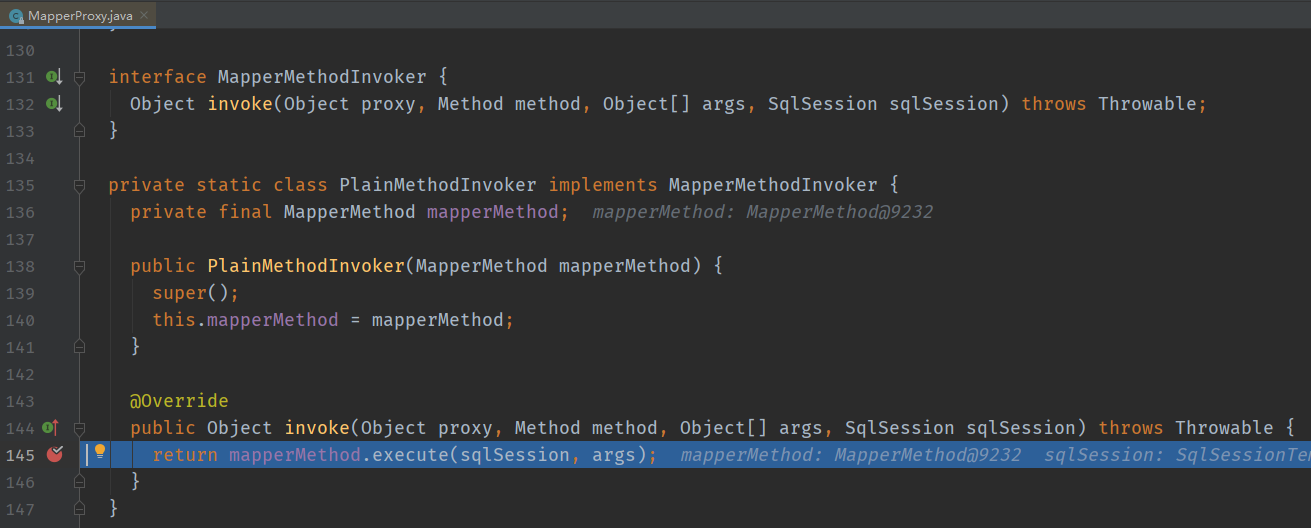Screen dimensions: 1311x528
Task: Close the MapperProxy.java tab
Action: pyautogui.click(x=145, y=16)
